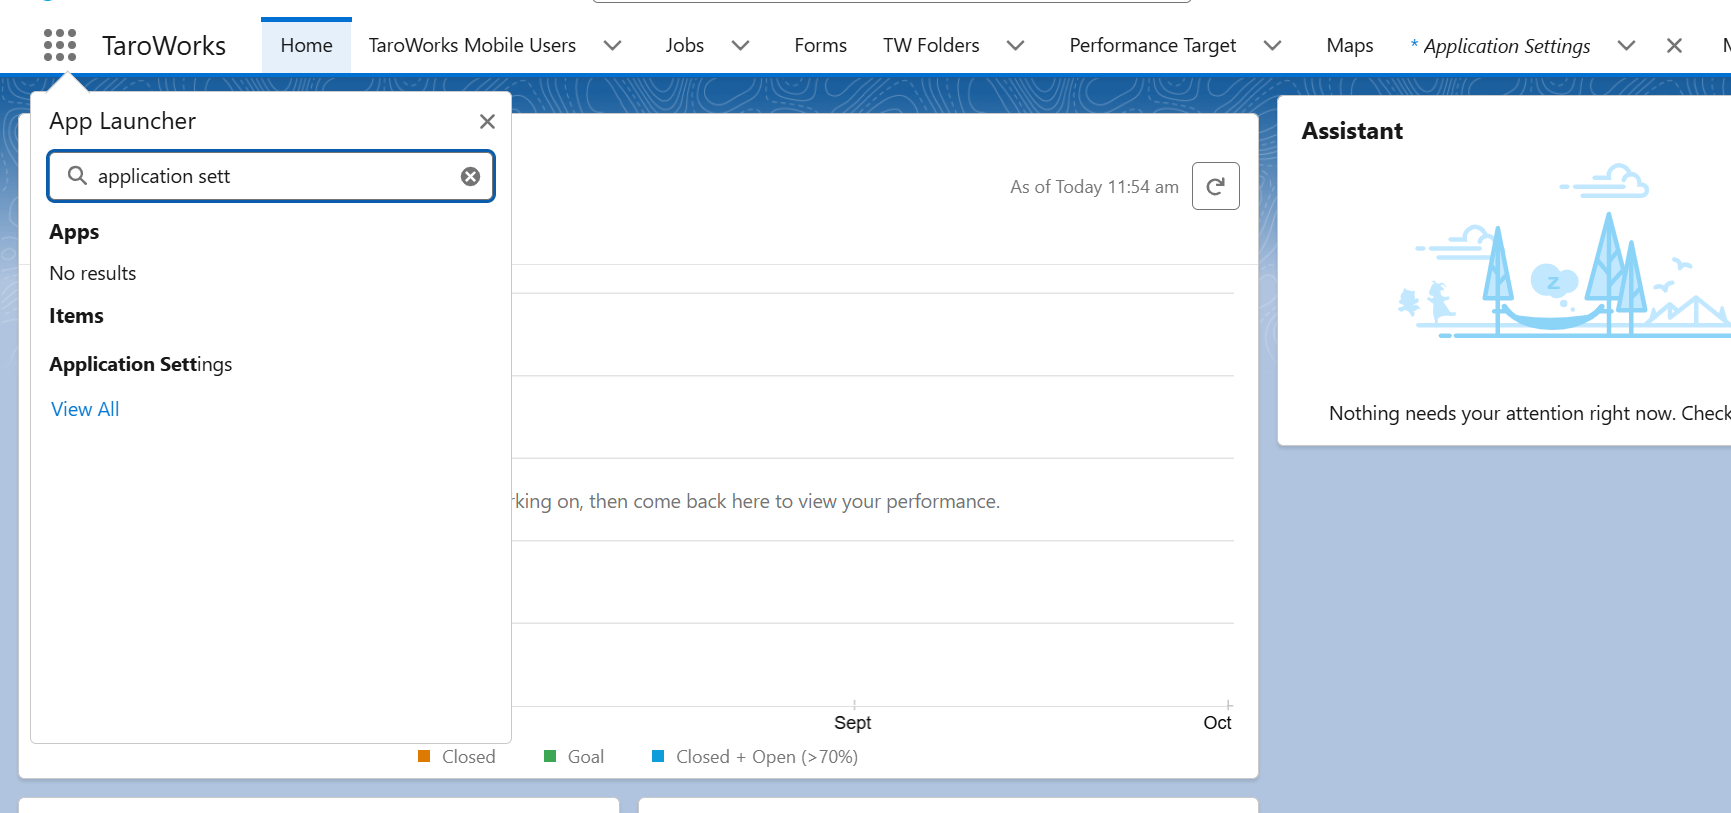The width and height of the screenshot is (1731, 813).
Task: Close the Application Settings tab
Action: 1674,45
